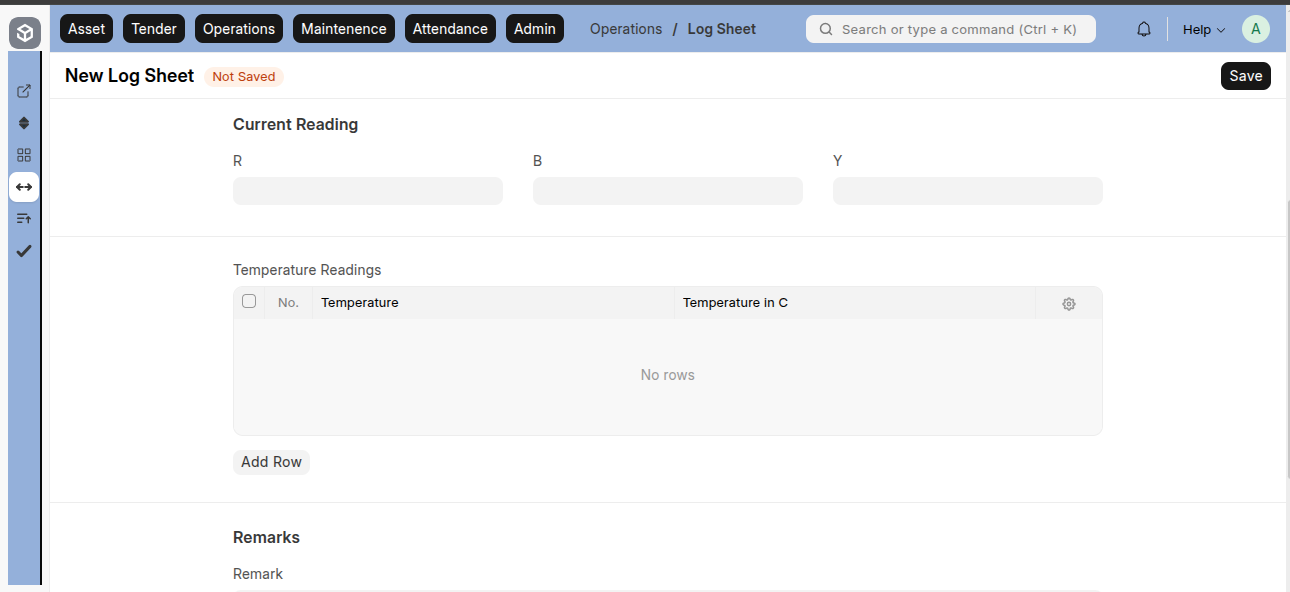The image size is (1290, 592).
Task: Click Operations in the breadcrumb
Action: (x=625, y=29)
